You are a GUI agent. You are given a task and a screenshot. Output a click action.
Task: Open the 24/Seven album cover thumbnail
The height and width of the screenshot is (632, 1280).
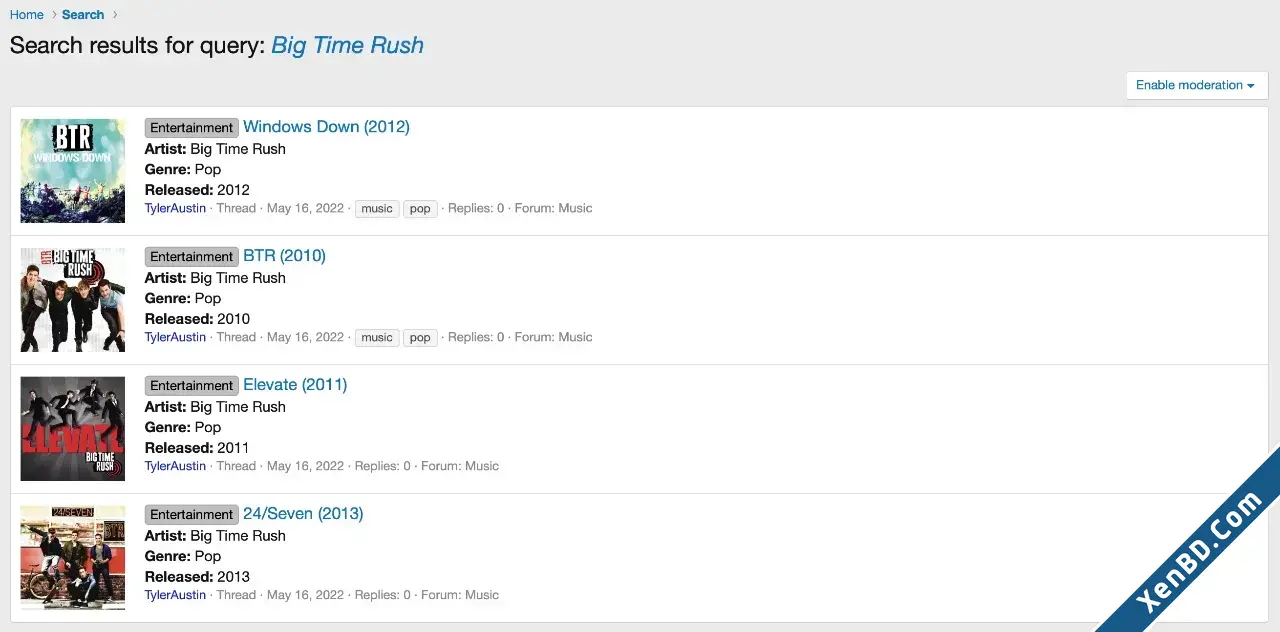pyautogui.click(x=73, y=558)
